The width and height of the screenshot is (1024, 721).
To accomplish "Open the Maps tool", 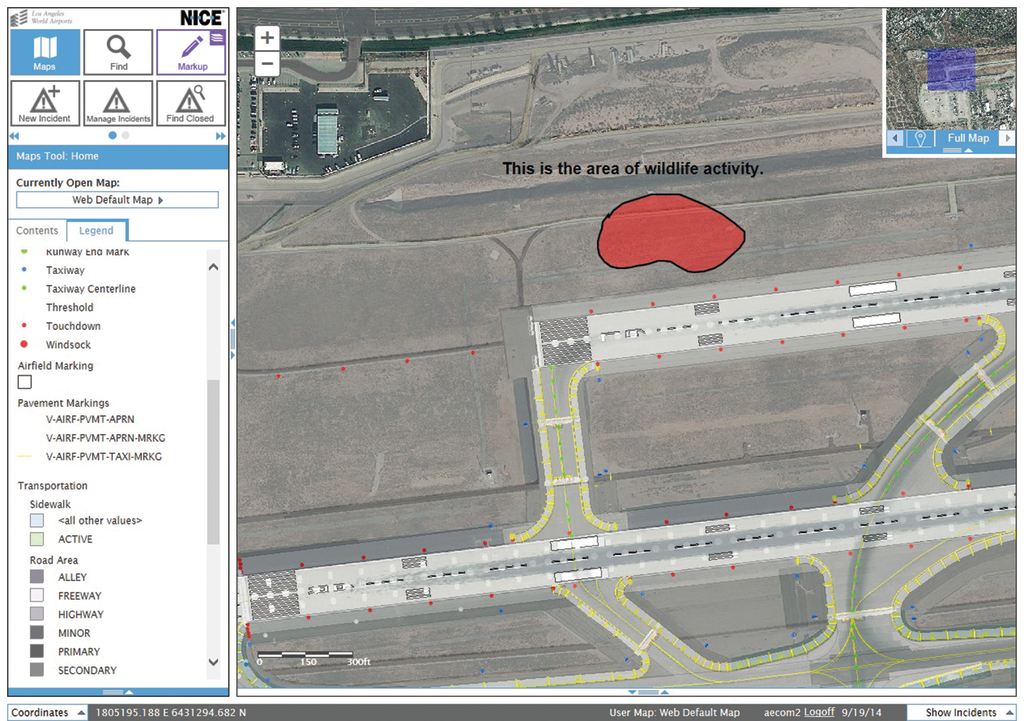I will 45,52.
